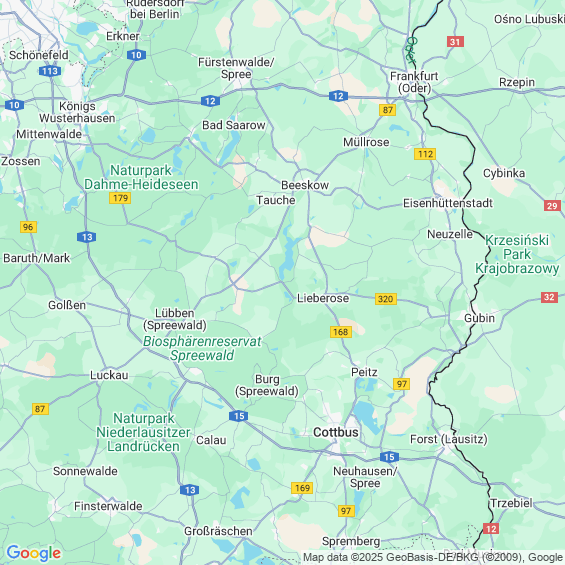Open Krzesiński Park Krajobrazowy label
Screen dimensions: 565x565
point(517,254)
